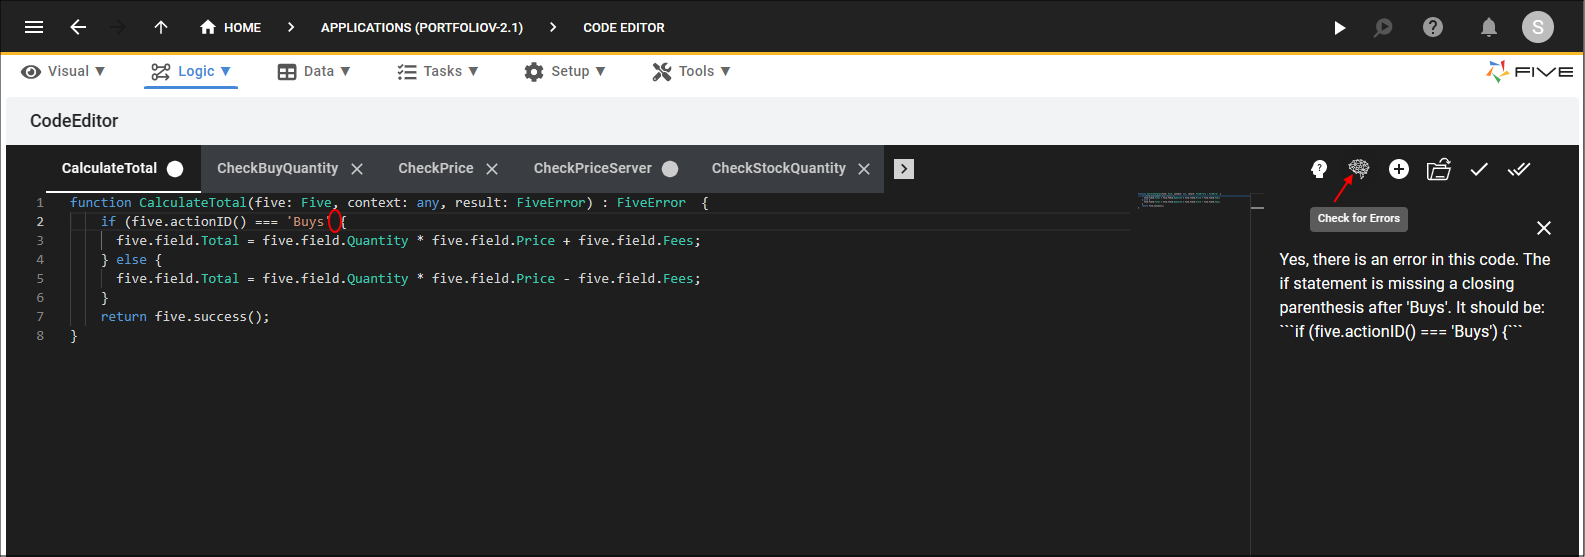
Task: Open the Tasks menu
Action: (x=438, y=71)
